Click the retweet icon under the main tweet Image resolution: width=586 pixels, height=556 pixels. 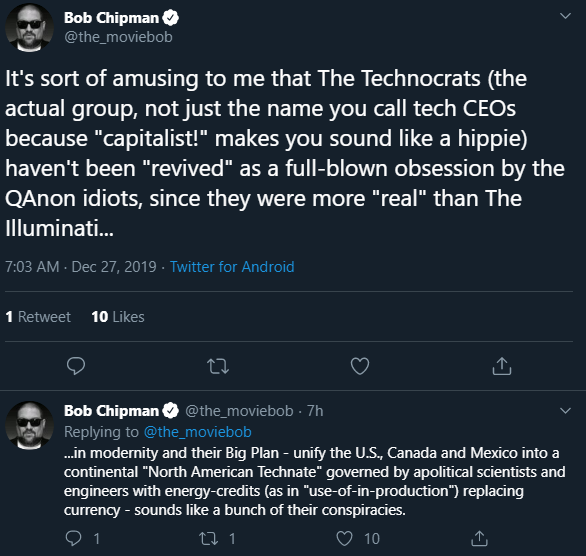[x=218, y=366]
